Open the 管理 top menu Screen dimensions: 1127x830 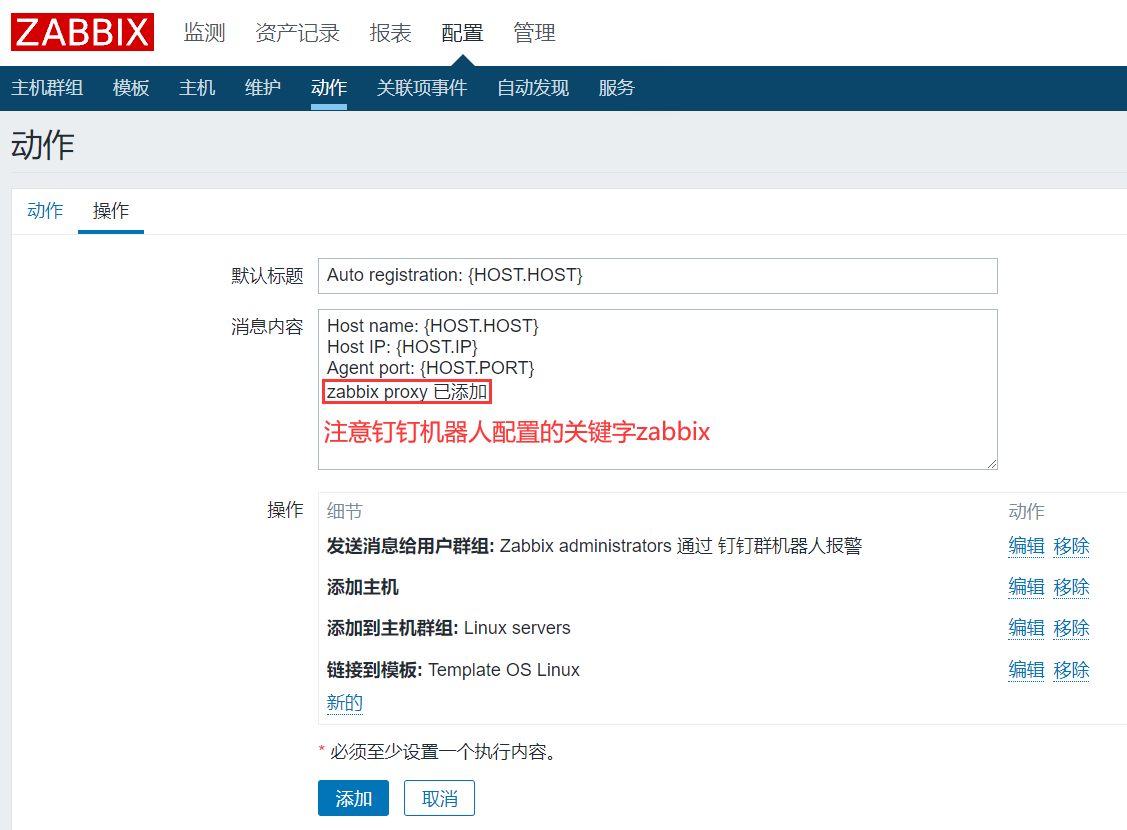(534, 33)
